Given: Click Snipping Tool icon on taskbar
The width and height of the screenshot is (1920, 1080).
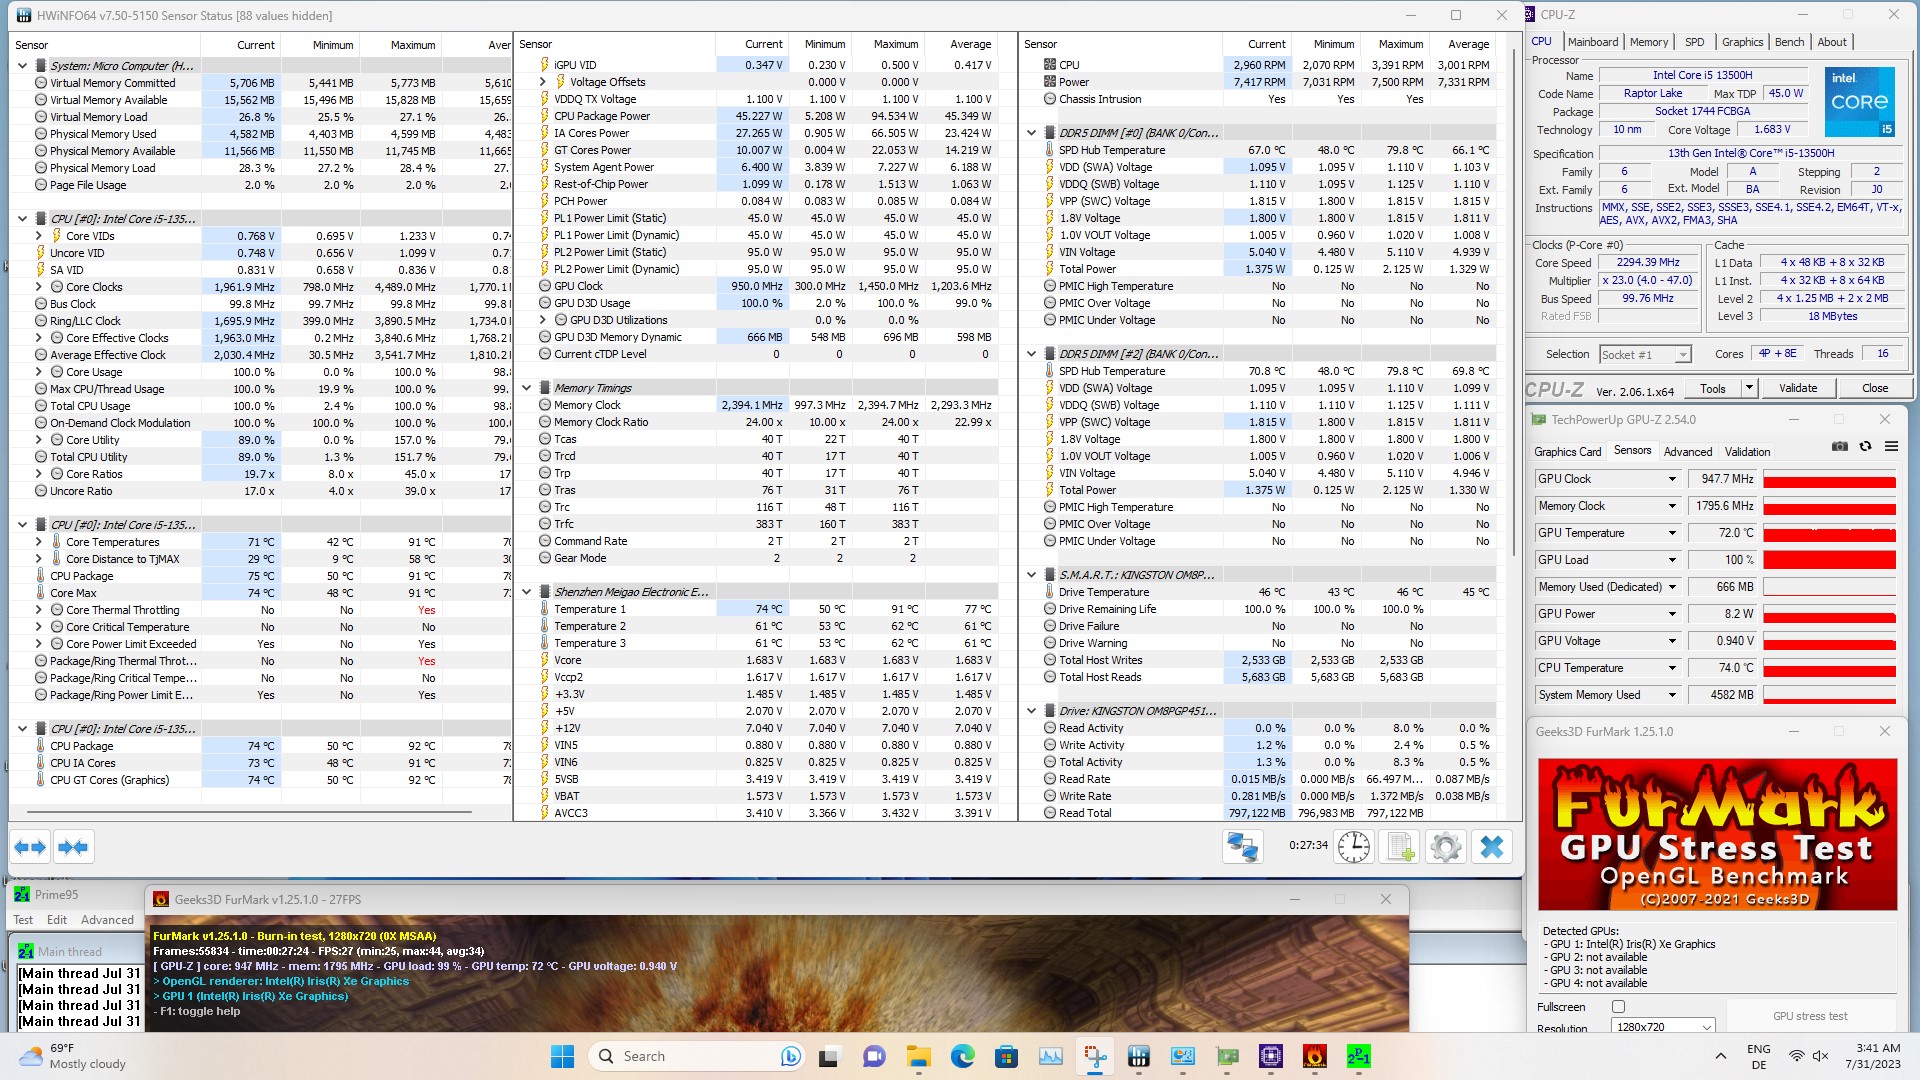Looking at the screenshot, I should coord(1095,1056).
